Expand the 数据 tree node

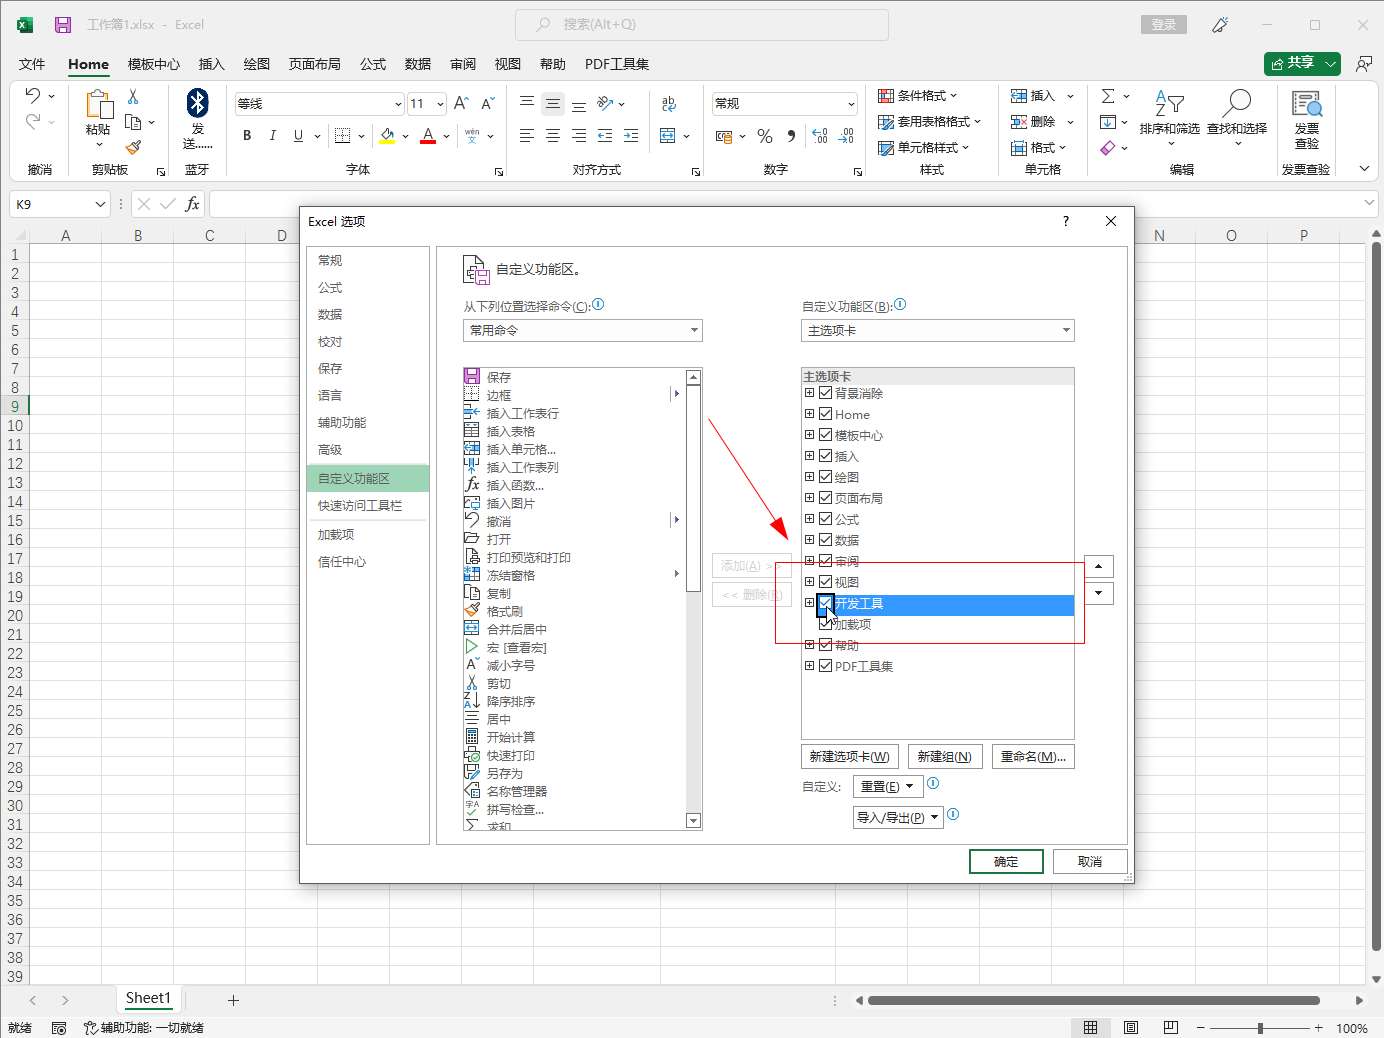pyautogui.click(x=810, y=540)
